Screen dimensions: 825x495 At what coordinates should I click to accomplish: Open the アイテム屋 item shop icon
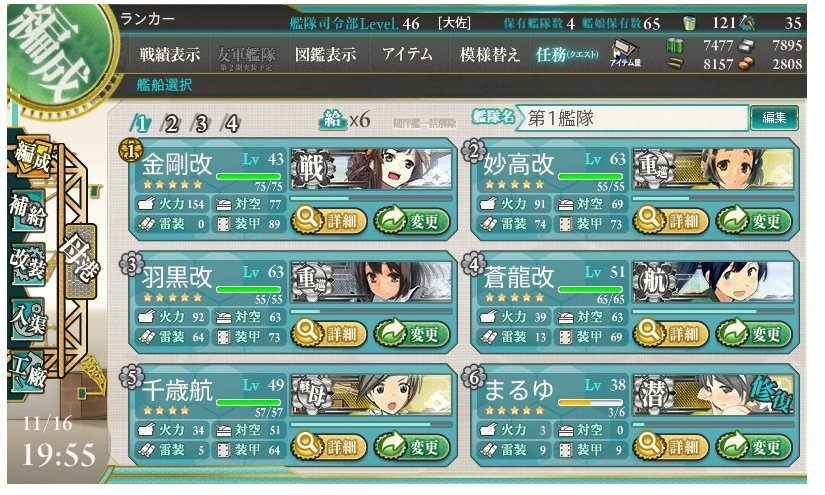click(626, 55)
